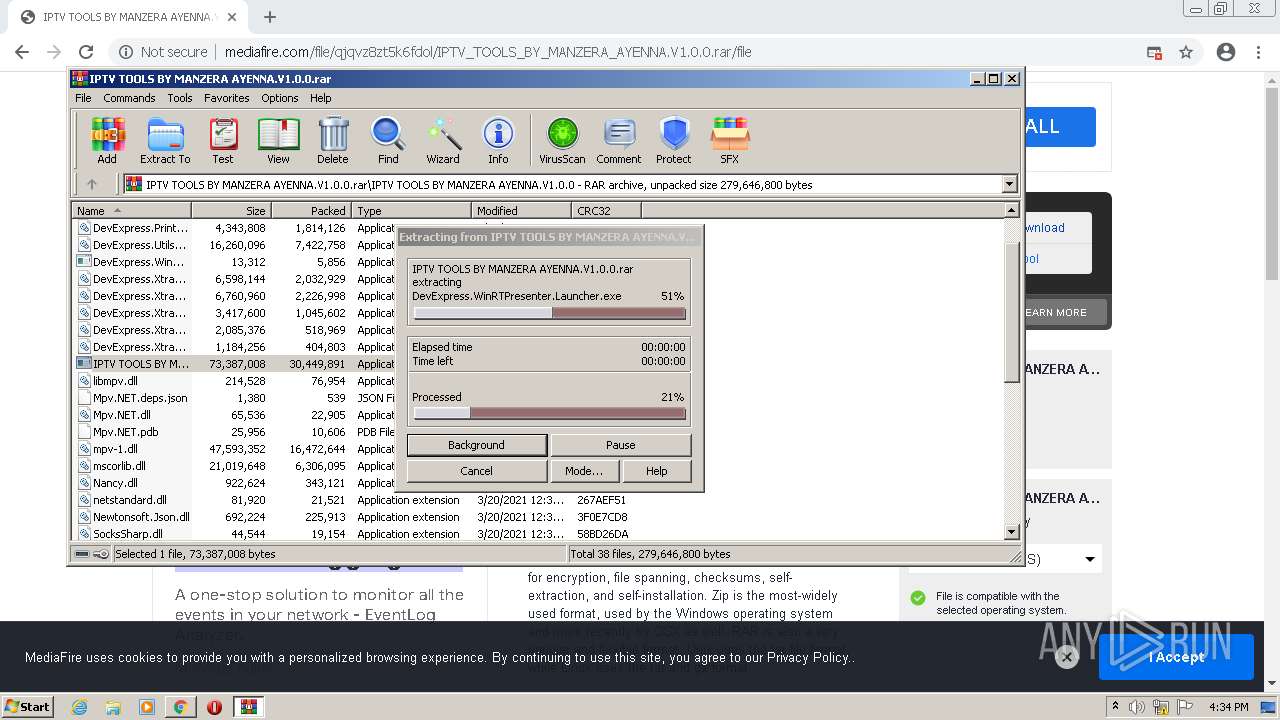Click file extraction progress bar
Screen dimensions: 1280x720
(x=549, y=313)
